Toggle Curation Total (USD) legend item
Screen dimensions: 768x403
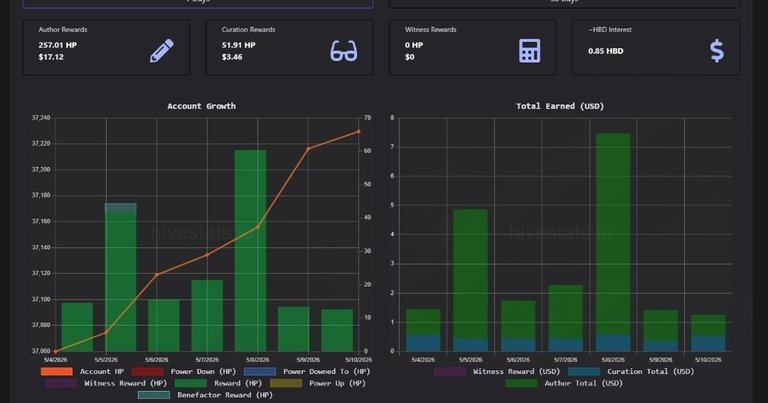coord(631,371)
